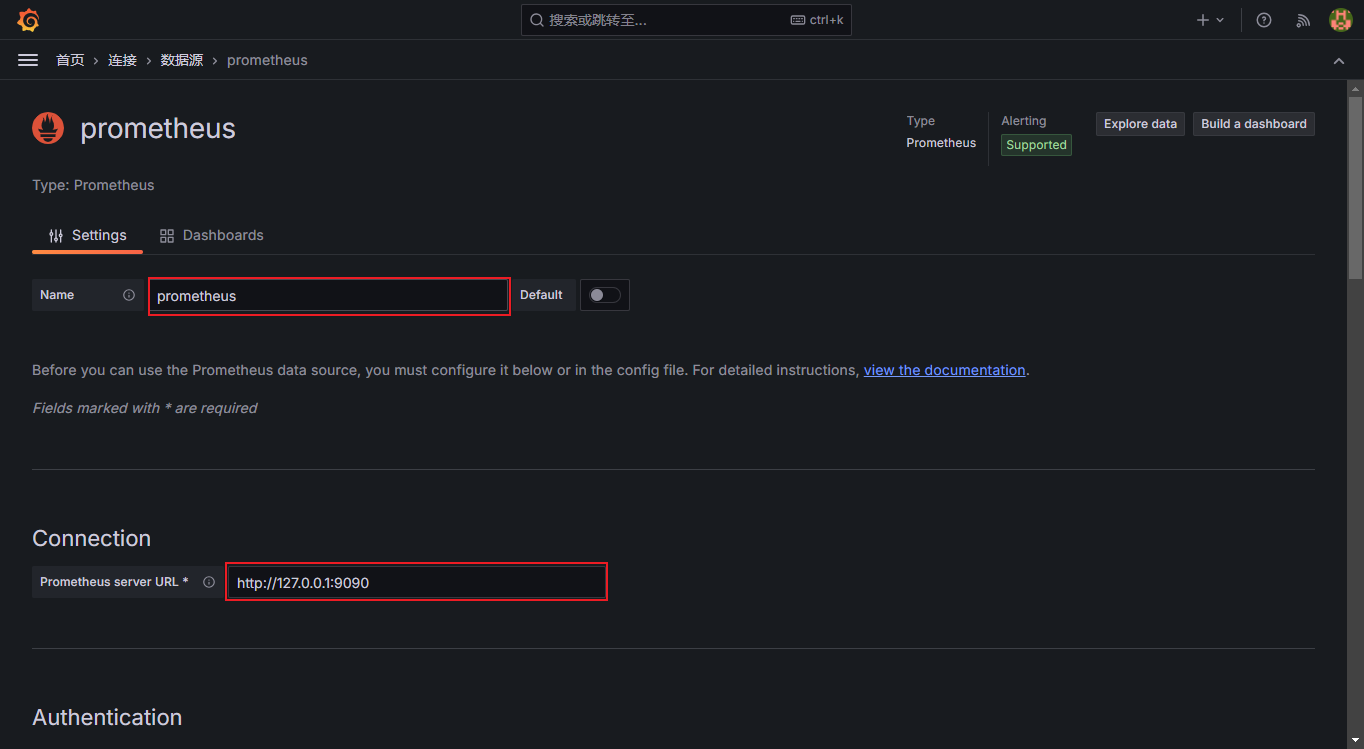Open the hamburger navigation menu
1364x749 pixels.
point(28,60)
